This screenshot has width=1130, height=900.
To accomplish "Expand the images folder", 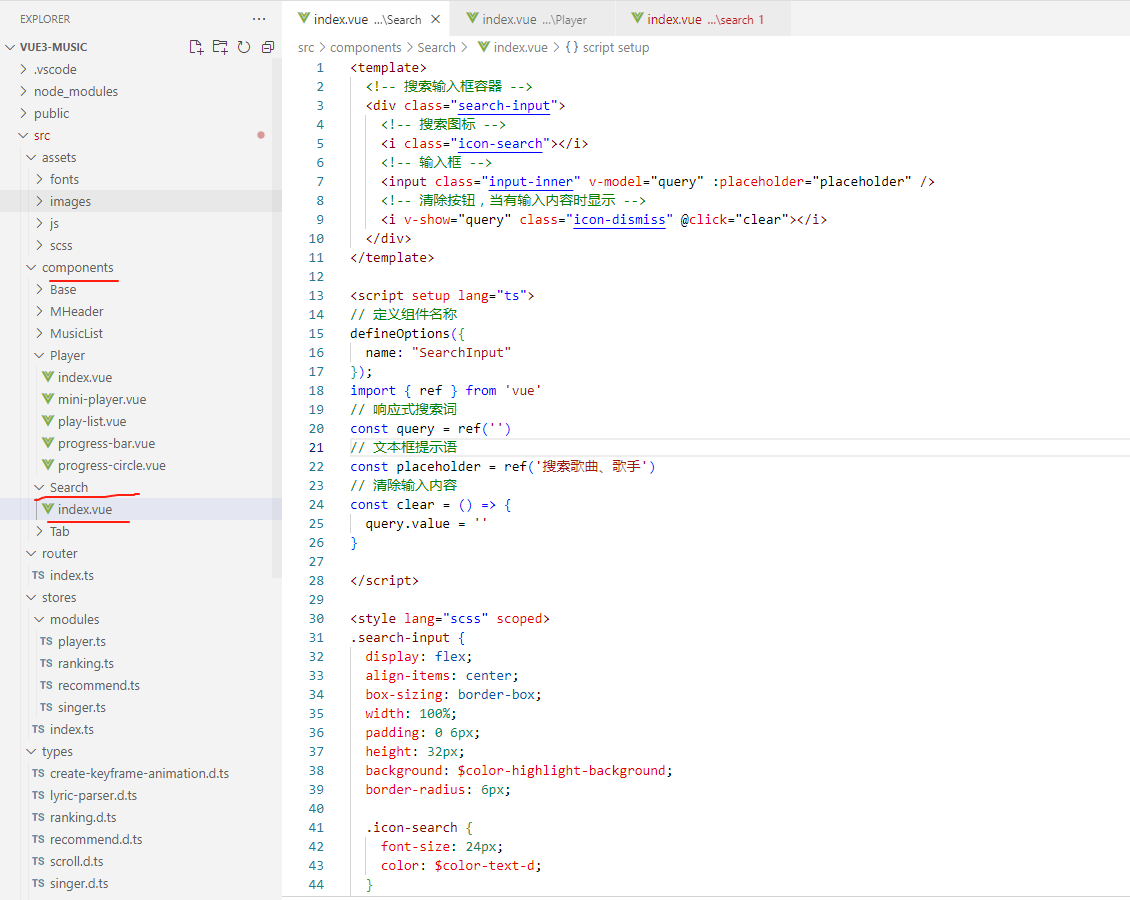I will [x=70, y=201].
